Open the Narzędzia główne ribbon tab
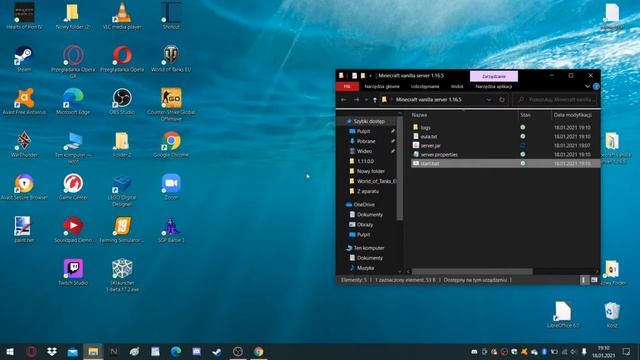 (x=382, y=87)
